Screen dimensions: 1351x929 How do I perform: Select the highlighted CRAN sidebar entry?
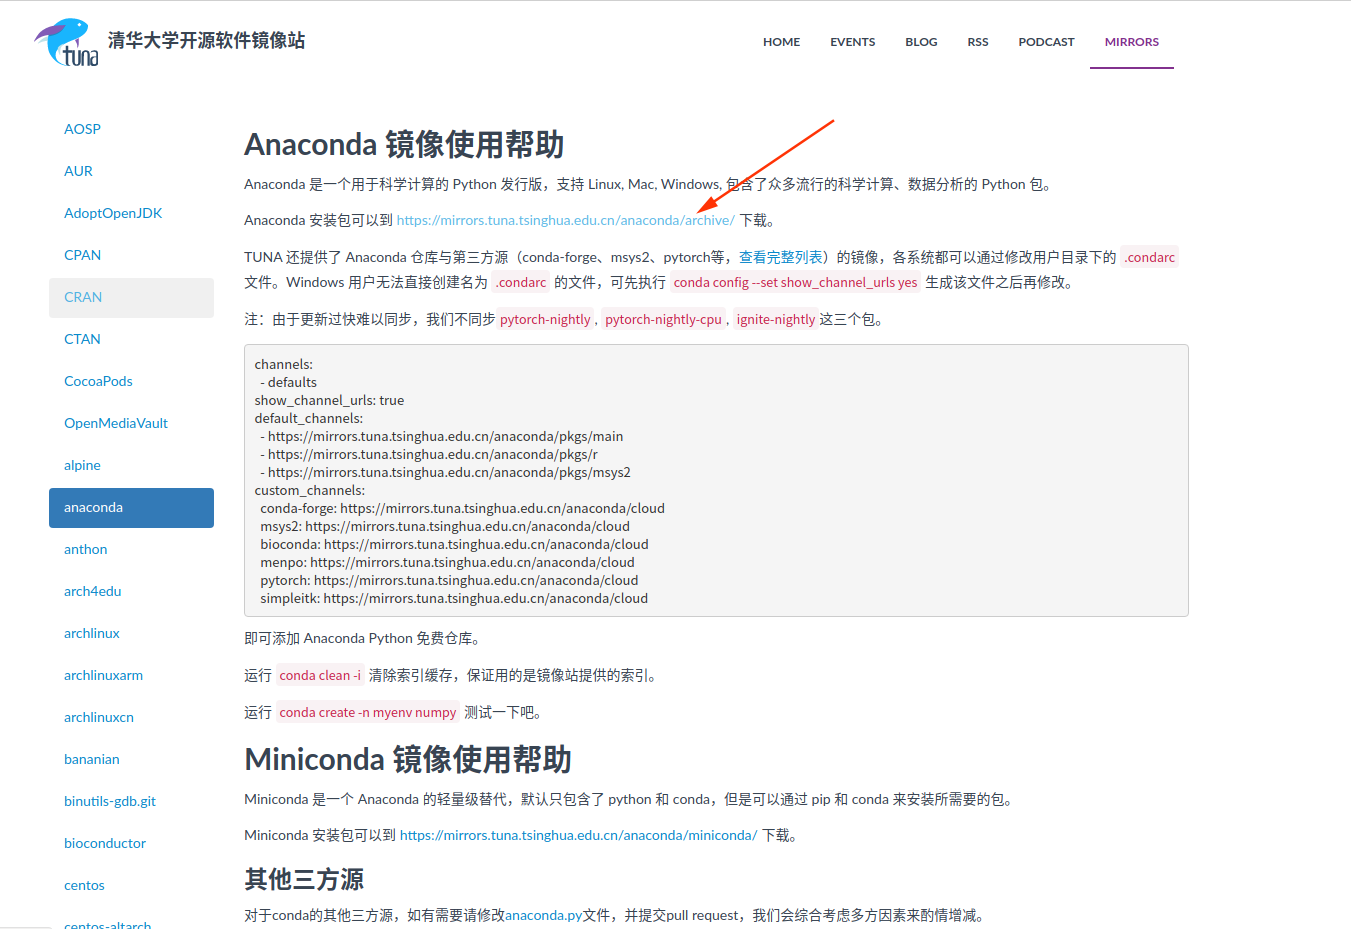(x=131, y=297)
